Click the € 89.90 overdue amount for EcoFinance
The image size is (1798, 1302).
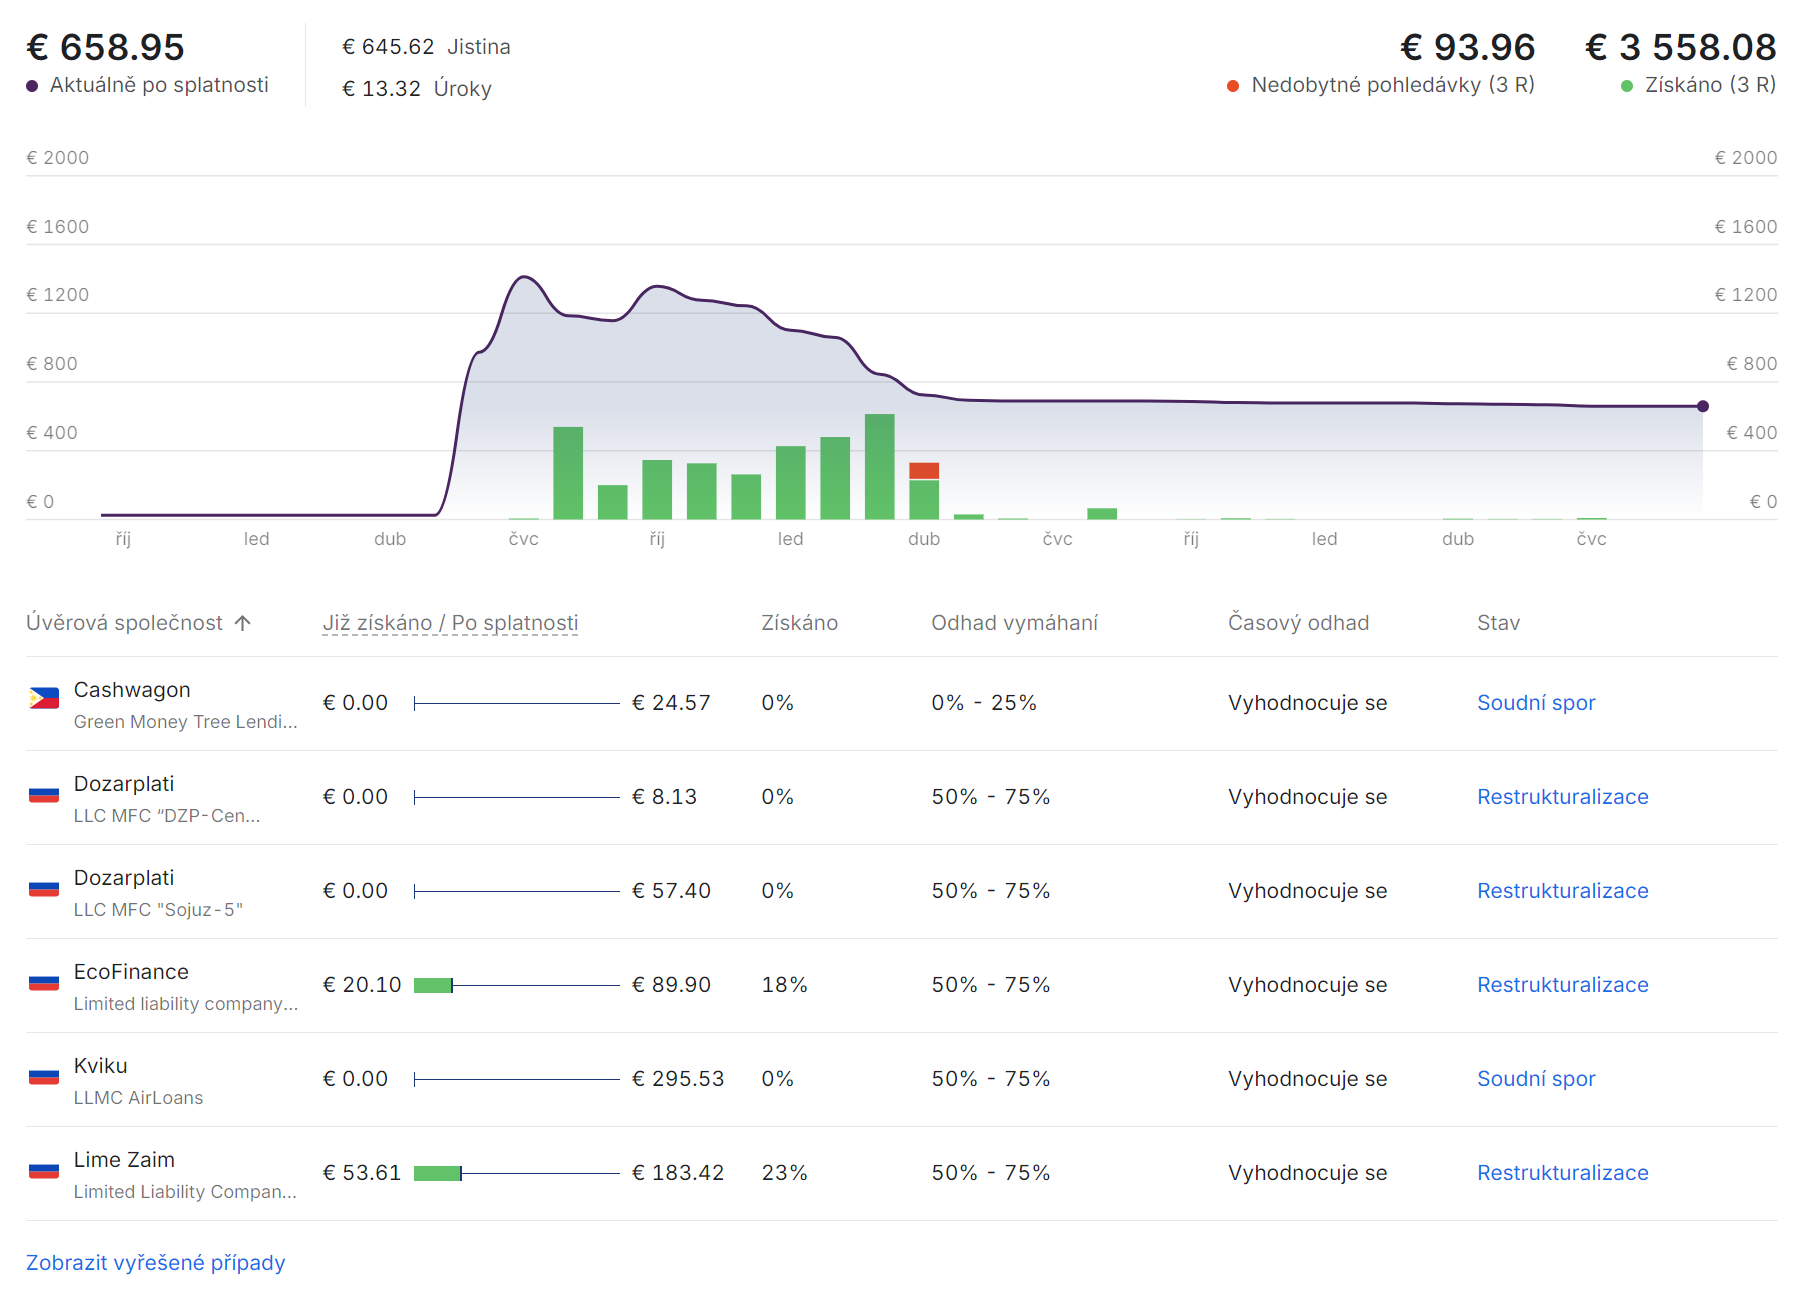(671, 985)
